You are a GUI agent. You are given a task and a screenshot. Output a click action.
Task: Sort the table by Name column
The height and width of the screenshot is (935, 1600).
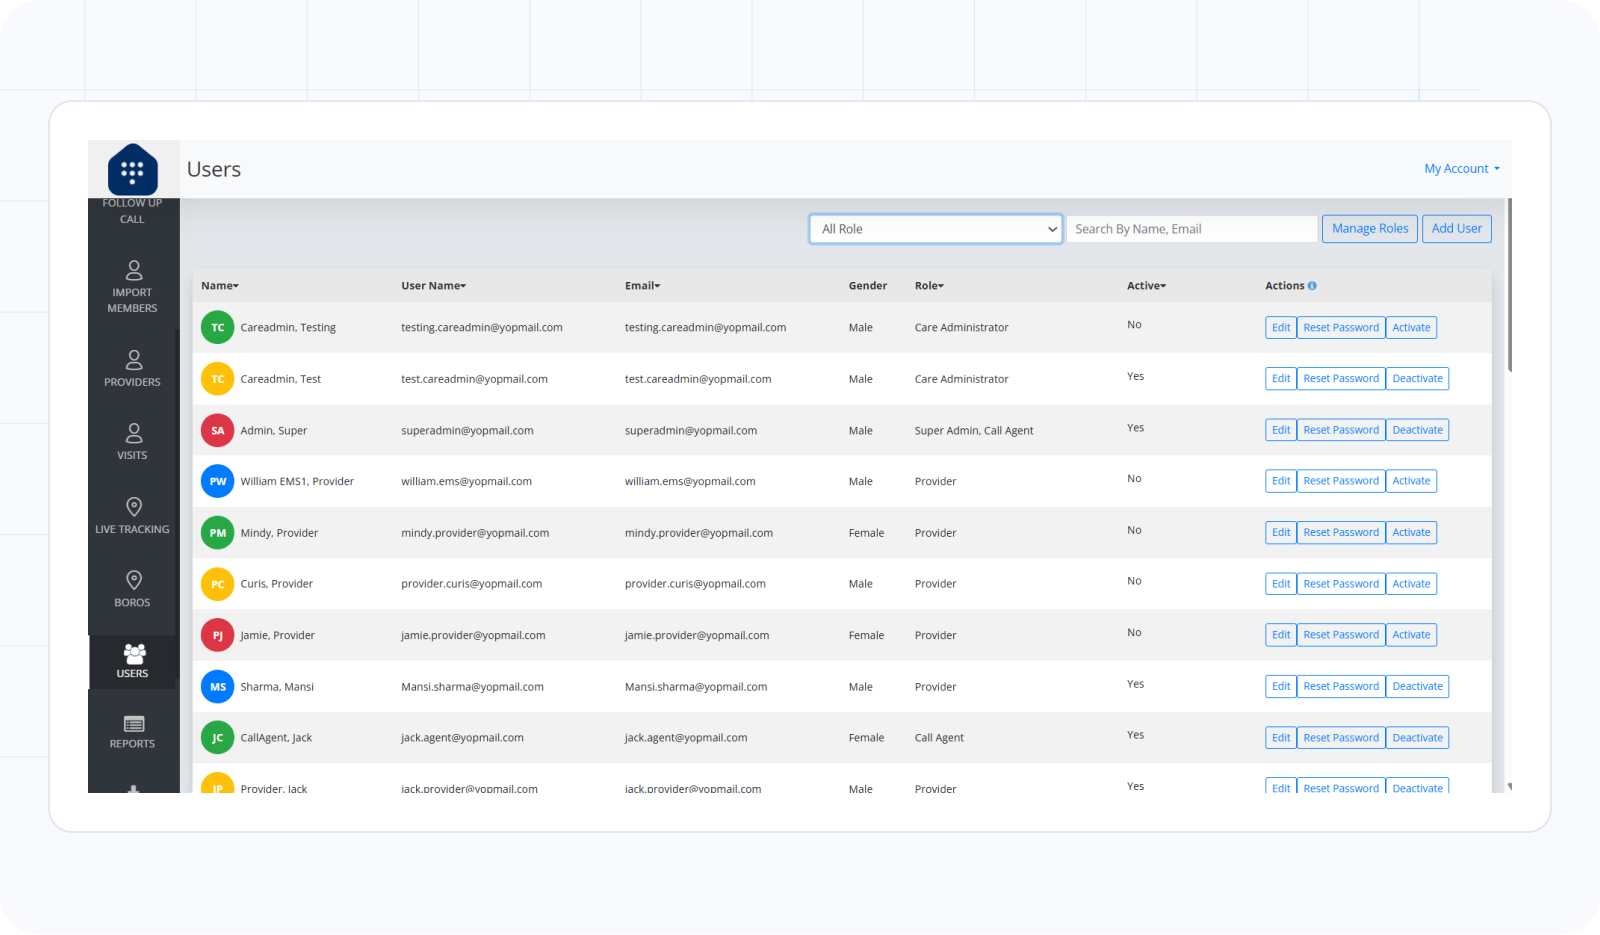click(x=220, y=286)
